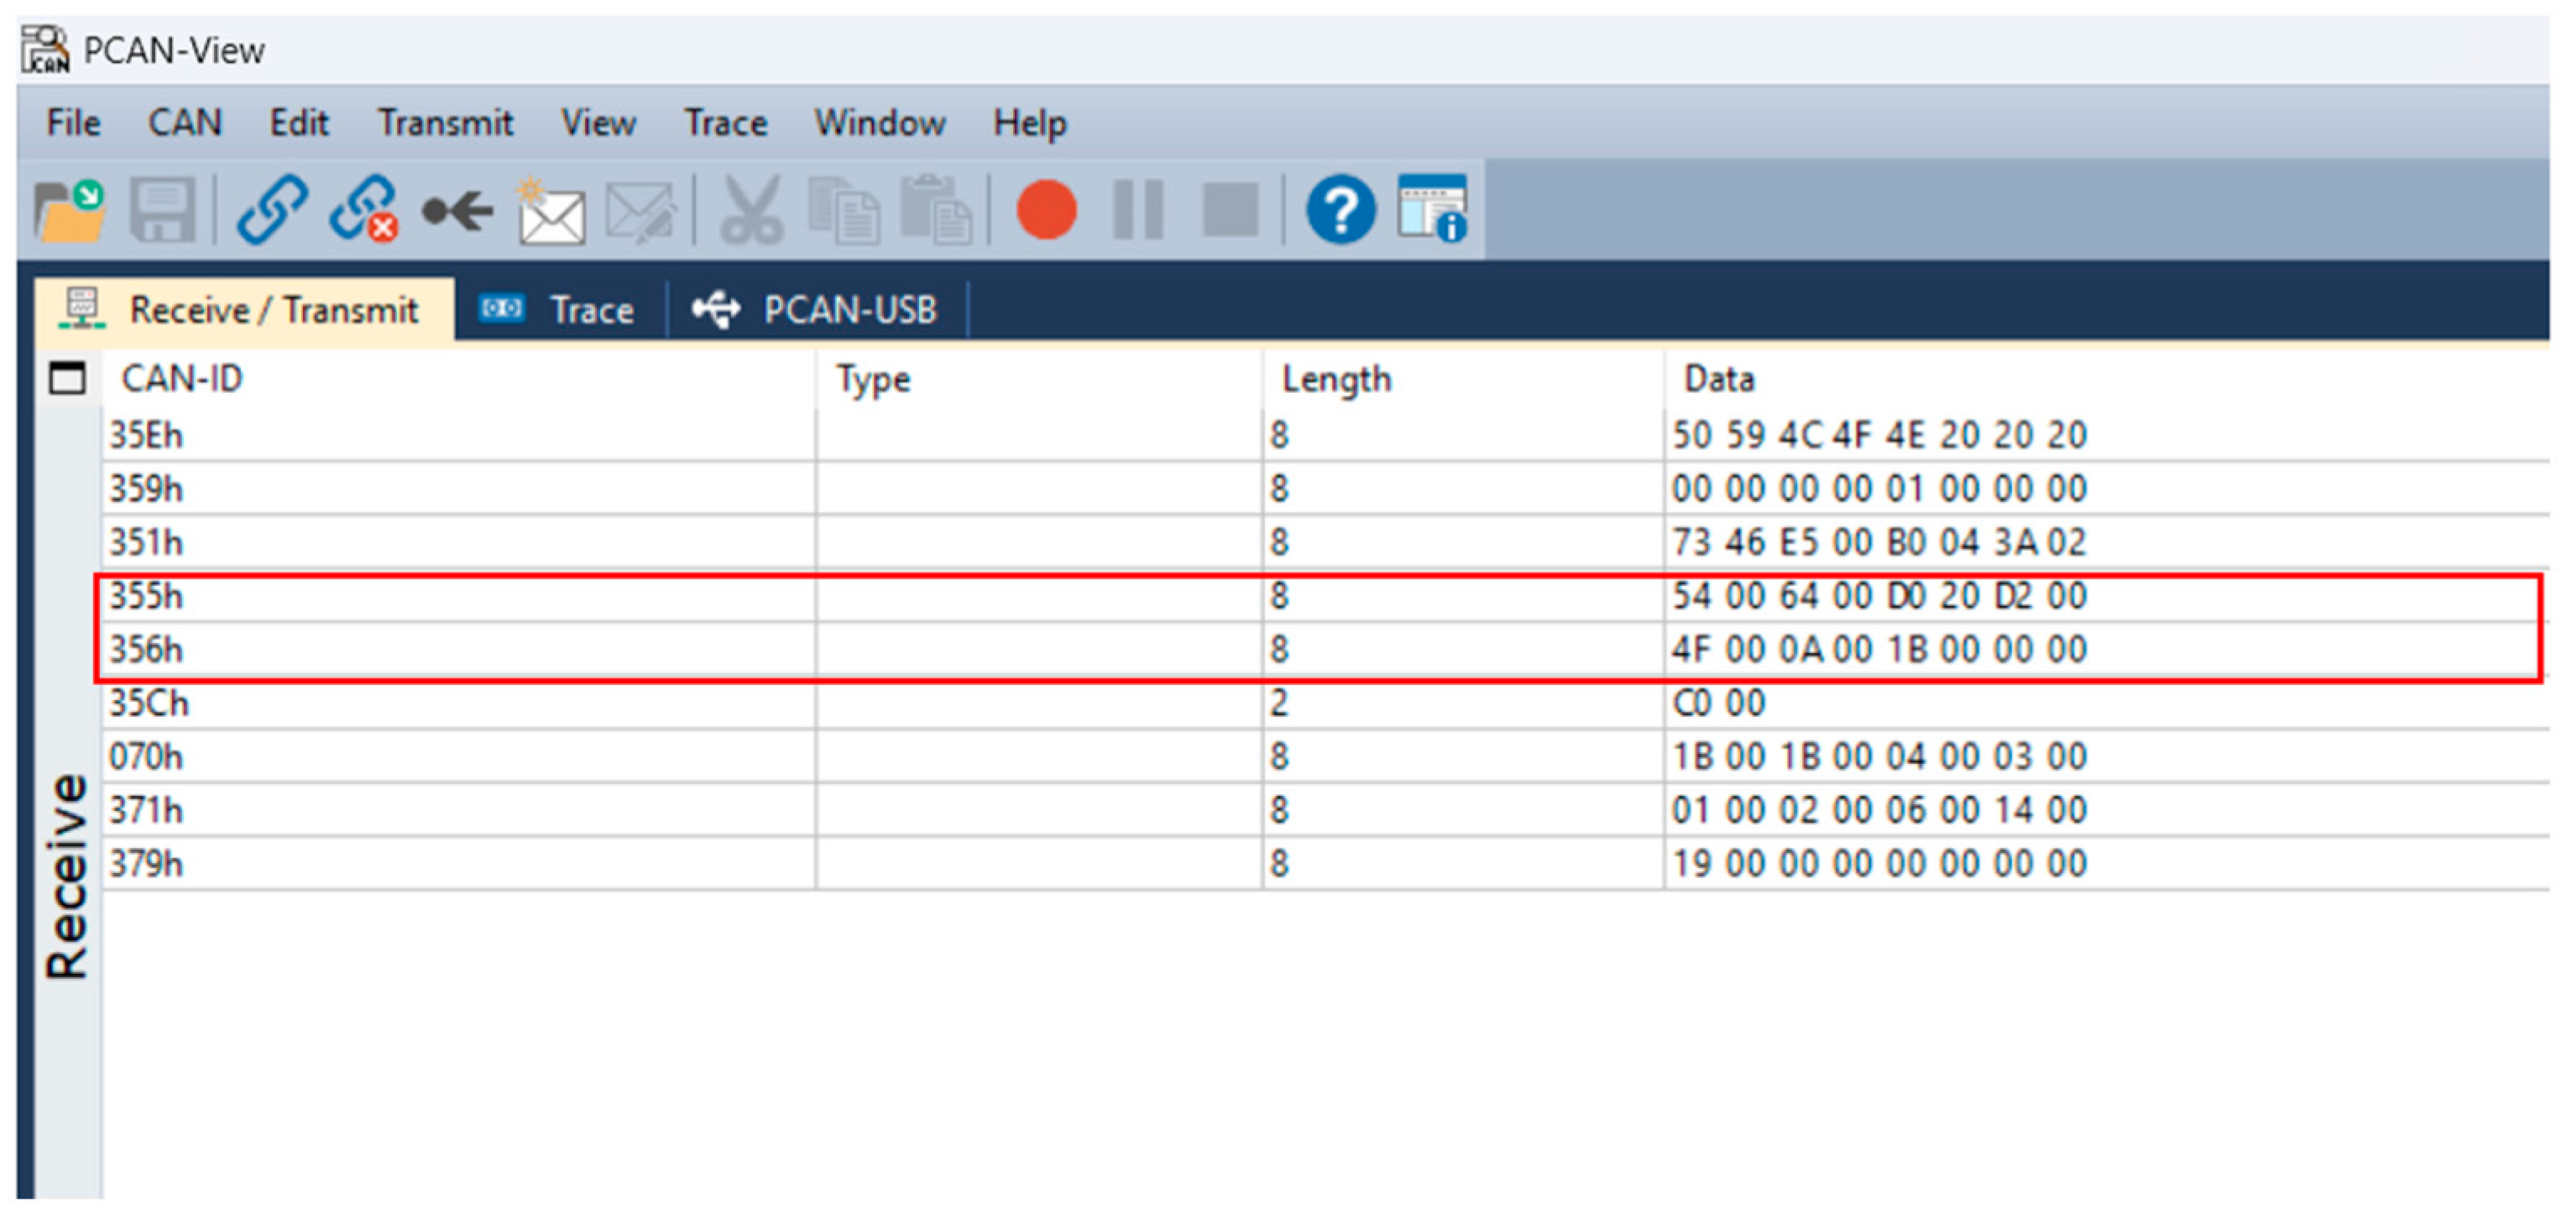Click the Paste clipboard icon
The width and height of the screenshot is (2576, 1219).
click(935, 210)
